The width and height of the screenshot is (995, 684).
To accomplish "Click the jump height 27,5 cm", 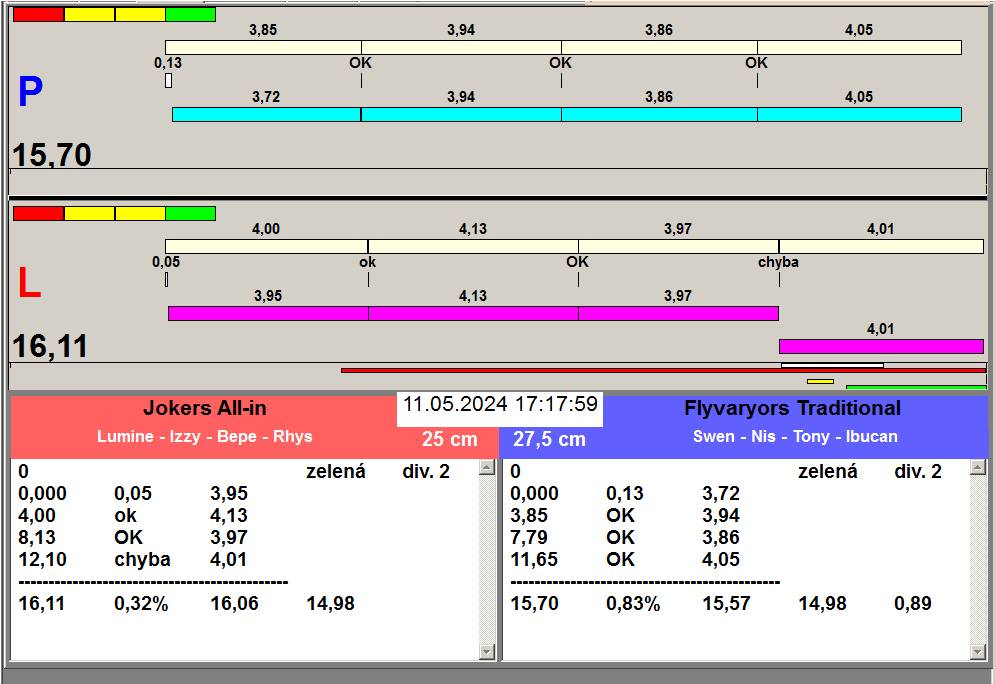I will point(549,438).
